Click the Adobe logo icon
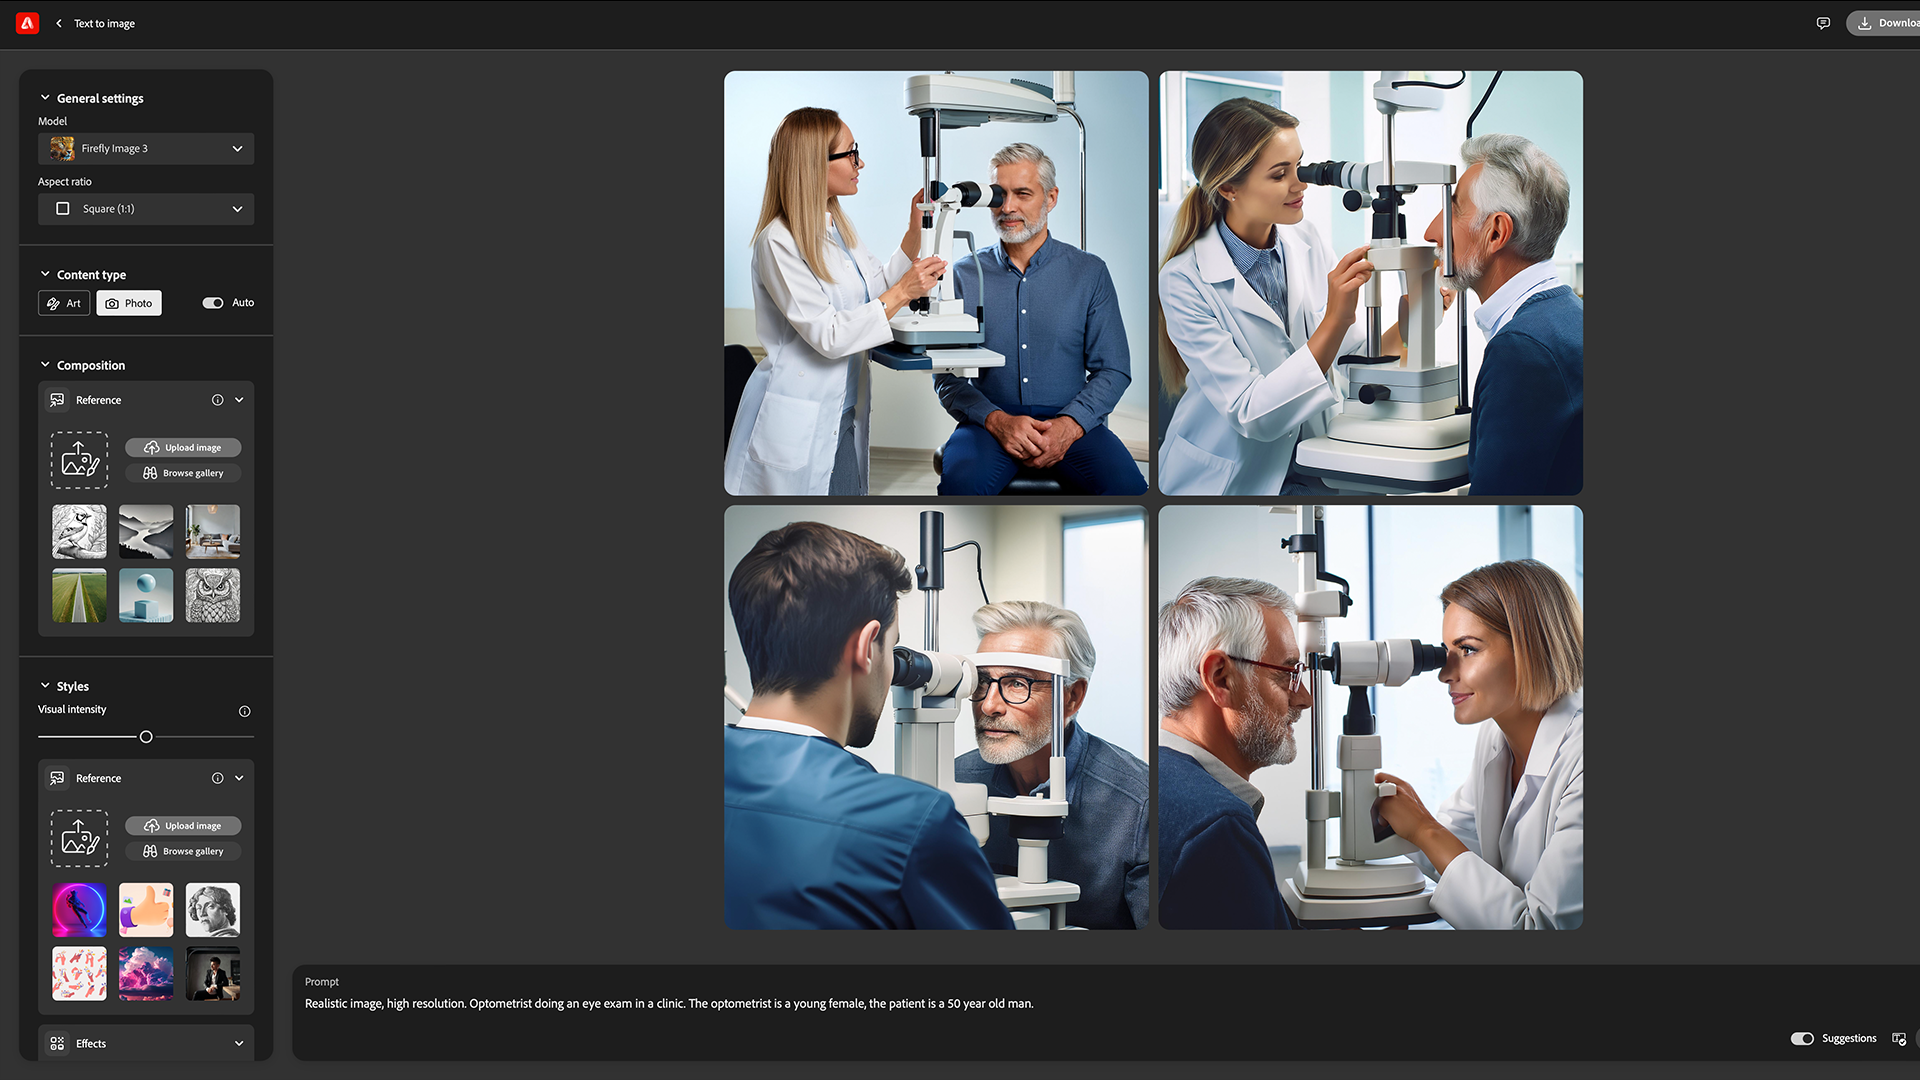Image resolution: width=1920 pixels, height=1080 pixels. click(x=28, y=23)
